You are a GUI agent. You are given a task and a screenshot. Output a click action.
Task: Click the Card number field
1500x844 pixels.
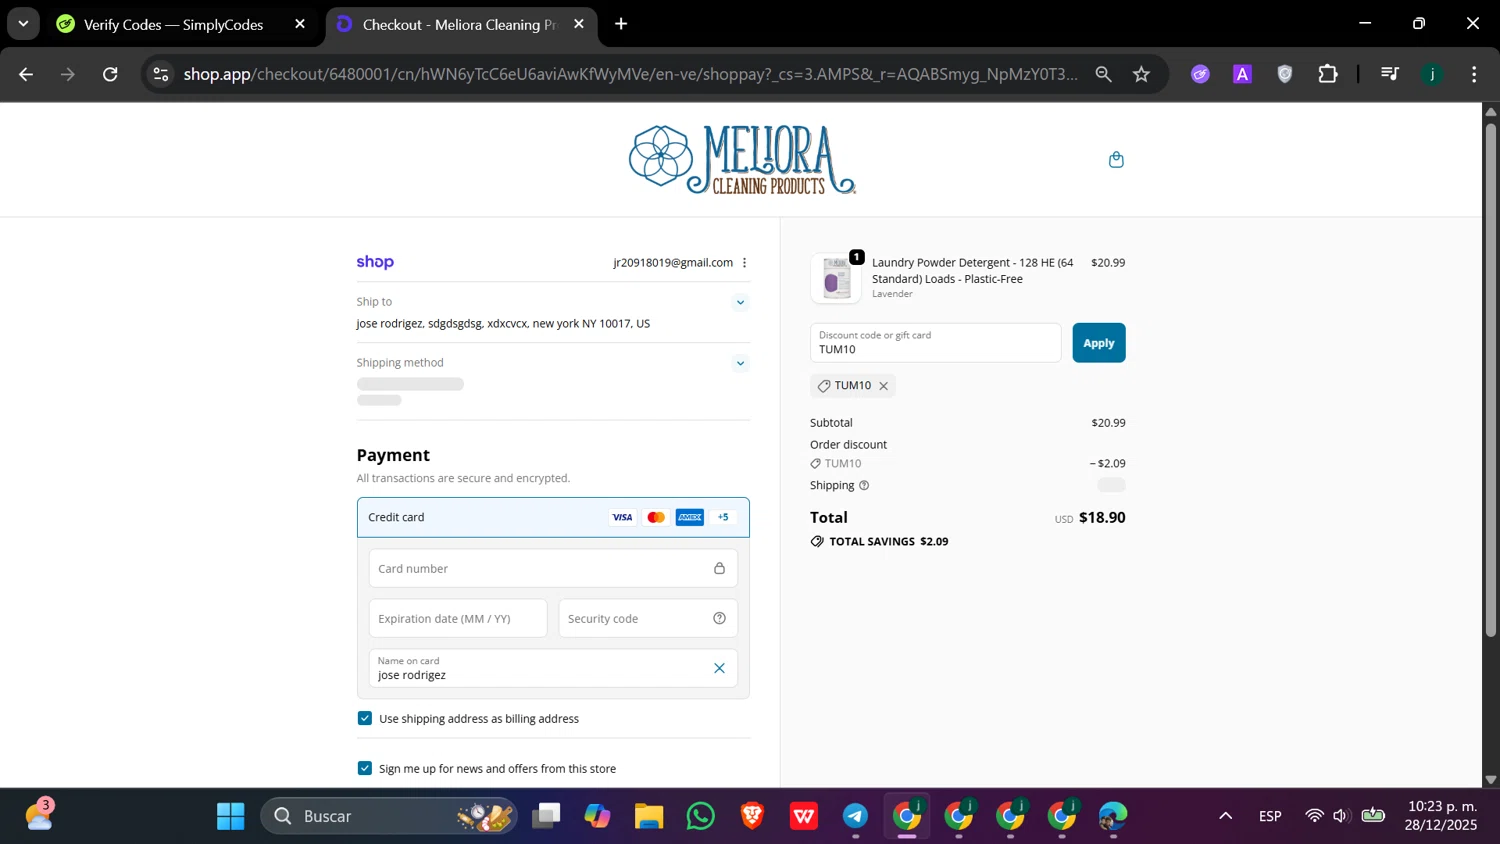point(553,568)
